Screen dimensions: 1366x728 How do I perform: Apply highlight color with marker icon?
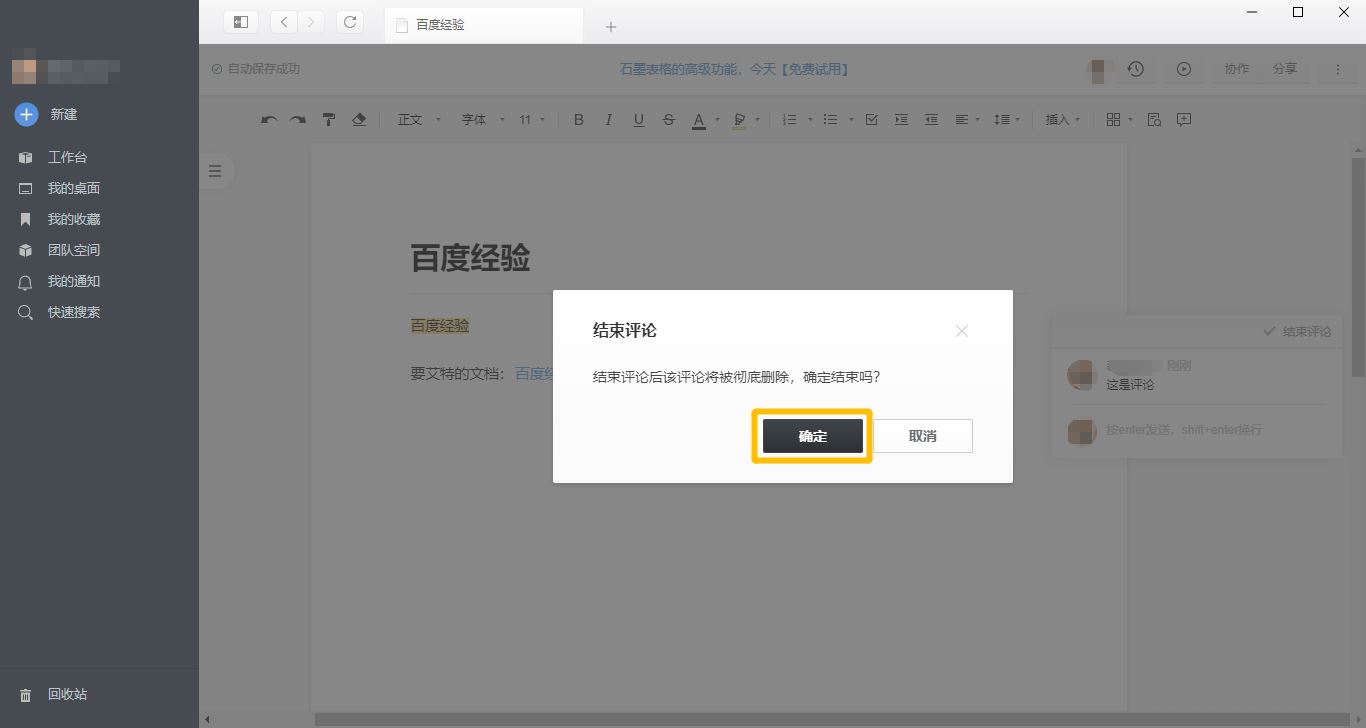coord(739,120)
